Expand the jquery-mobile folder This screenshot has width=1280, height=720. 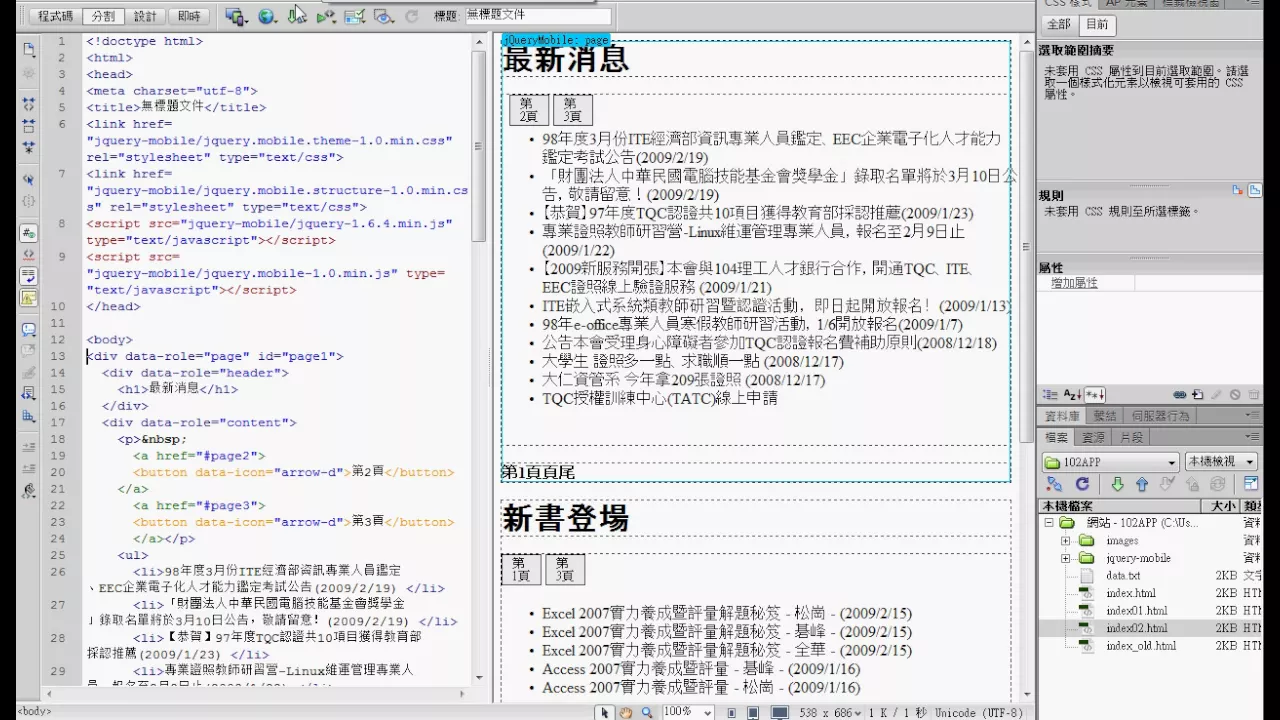point(1066,558)
